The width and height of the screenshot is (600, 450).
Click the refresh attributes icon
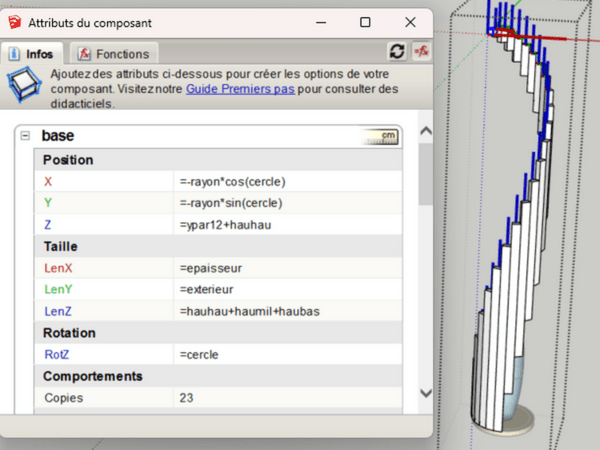coord(397,51)
